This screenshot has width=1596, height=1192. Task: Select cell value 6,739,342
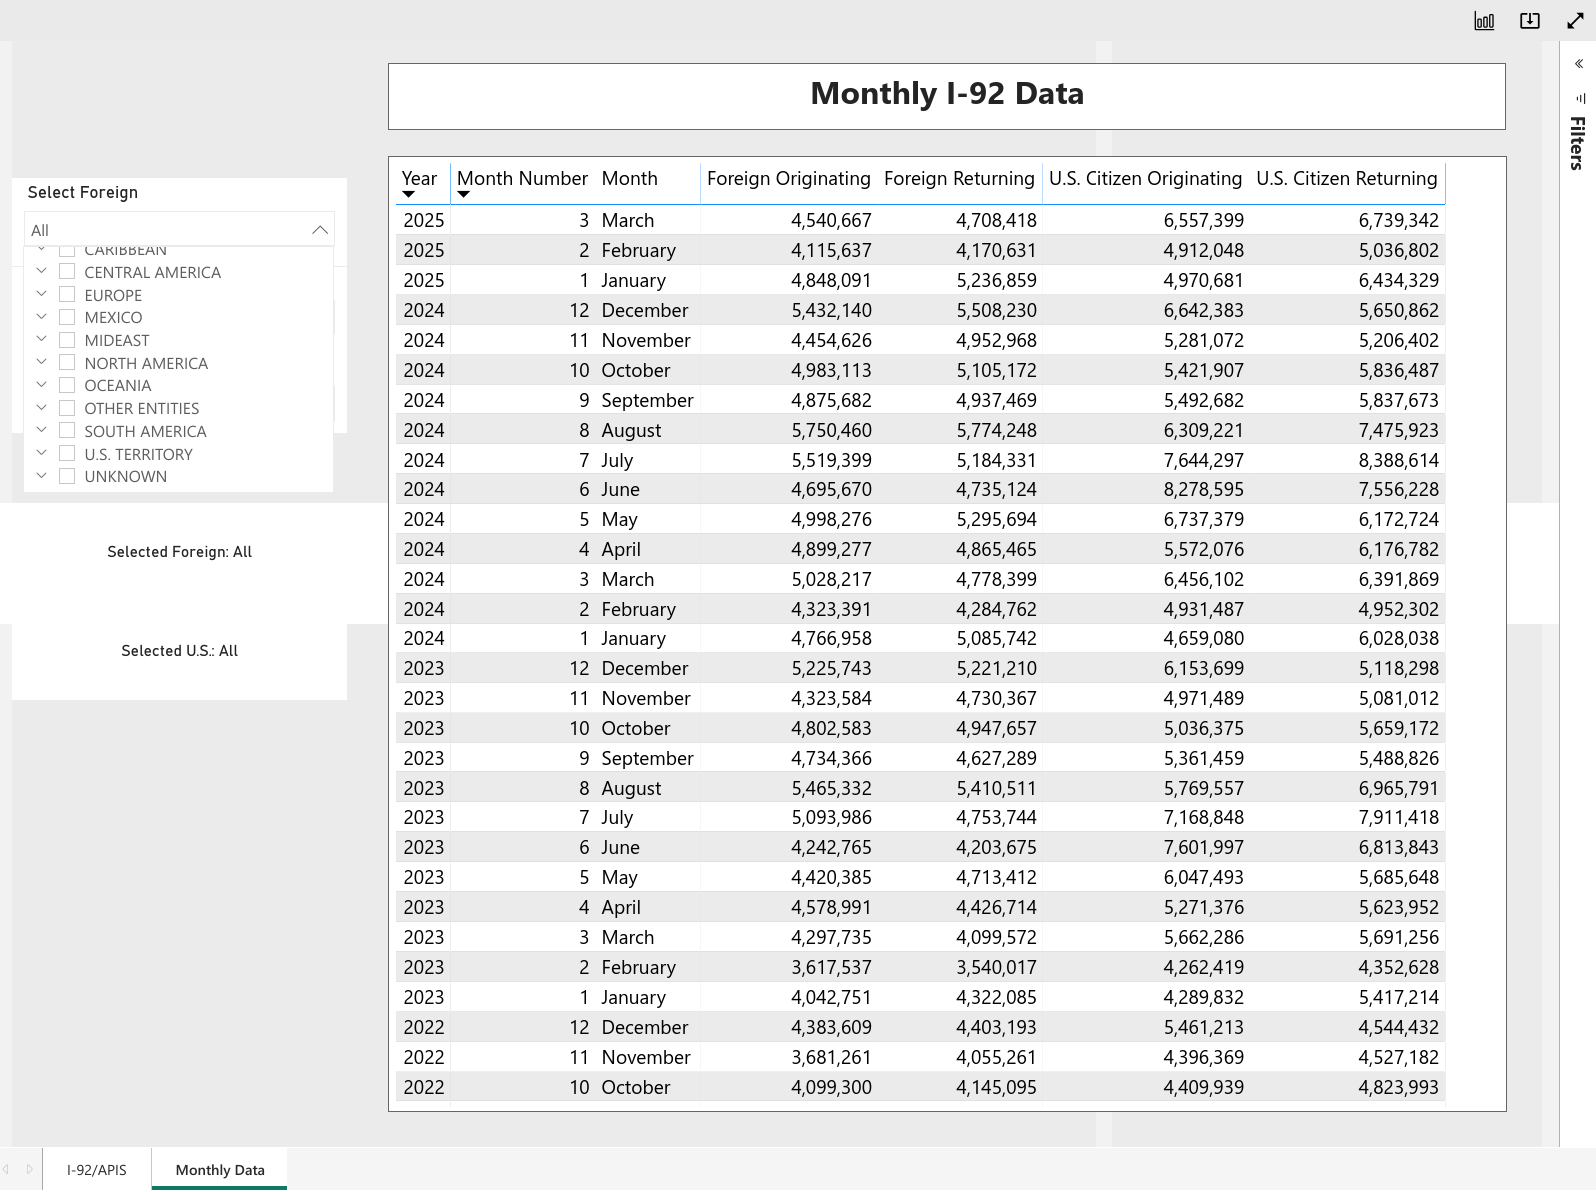tap(1399, 220)
